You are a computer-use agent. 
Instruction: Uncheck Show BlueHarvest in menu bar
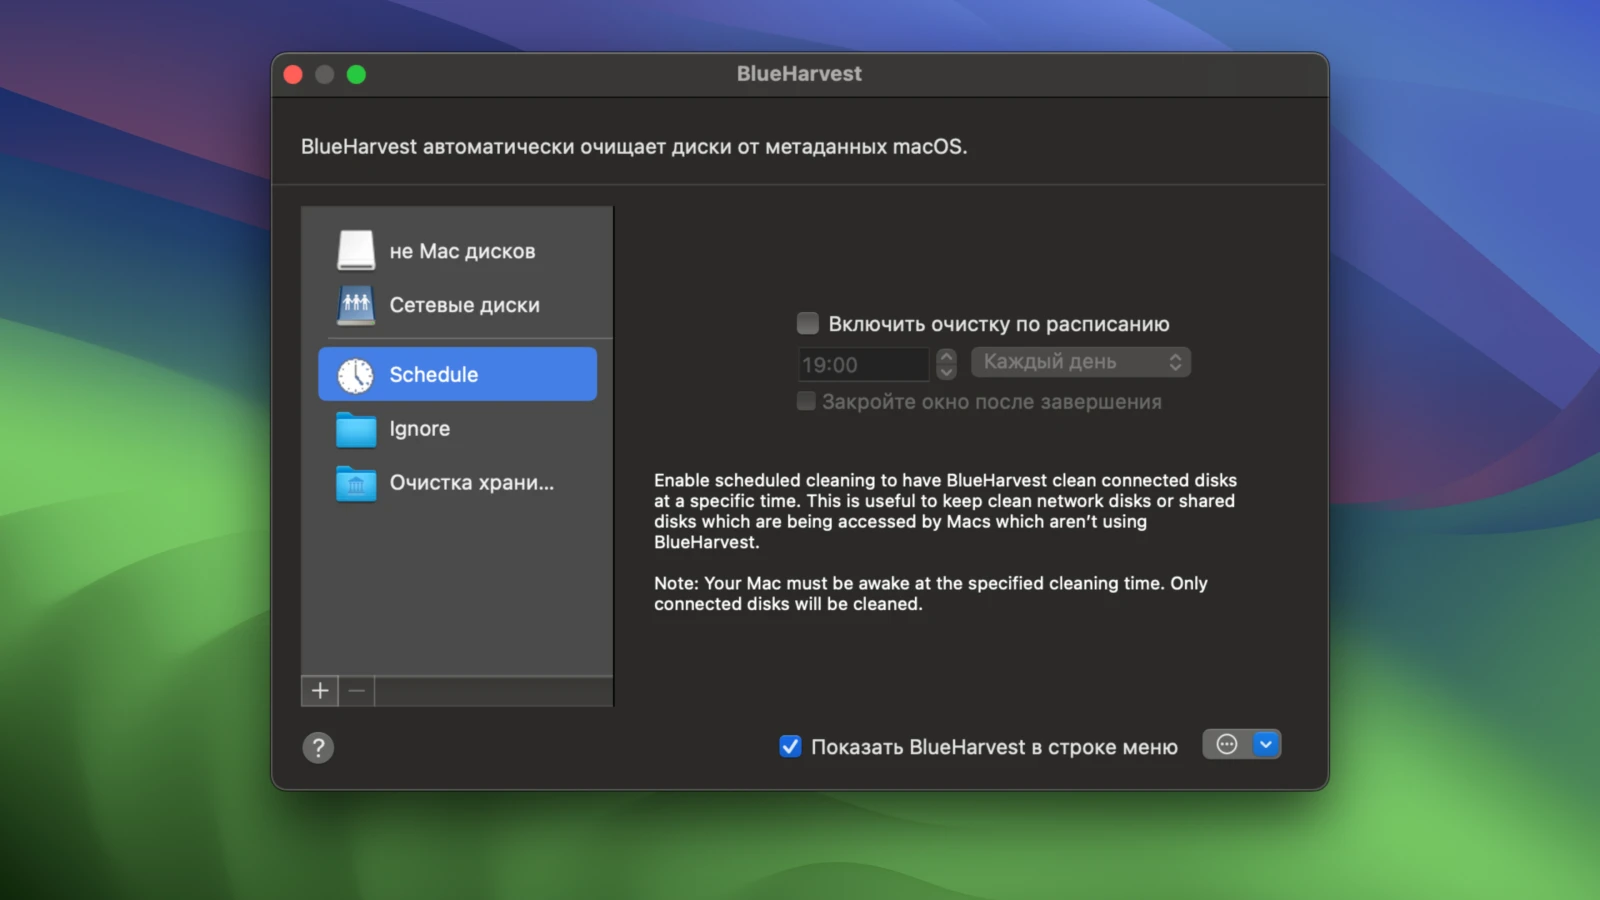[x=790, y=746]
